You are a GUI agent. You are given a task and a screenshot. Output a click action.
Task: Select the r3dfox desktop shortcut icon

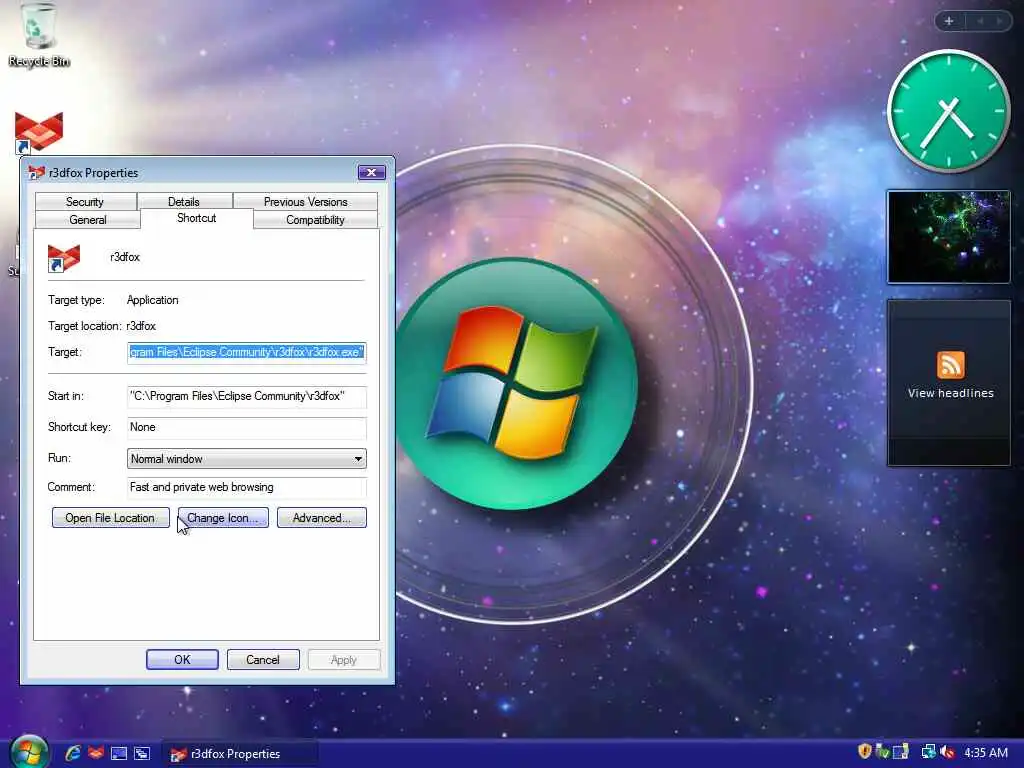coord(39,133)
